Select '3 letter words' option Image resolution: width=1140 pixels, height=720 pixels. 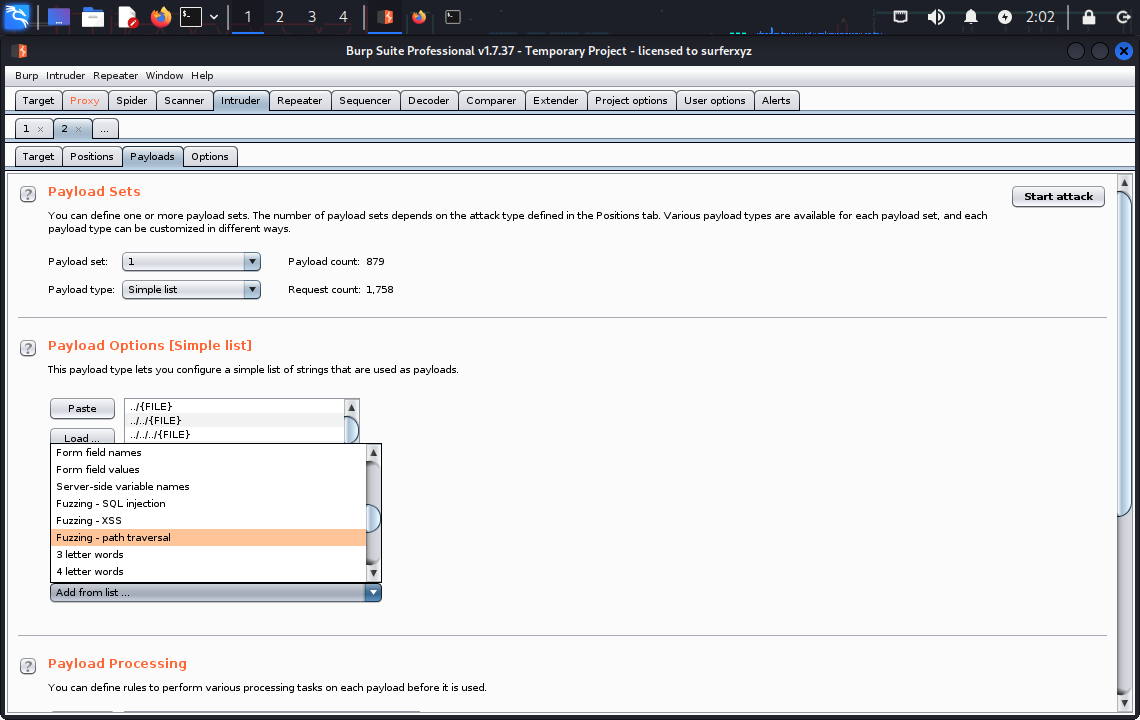[x=209, y=554]
